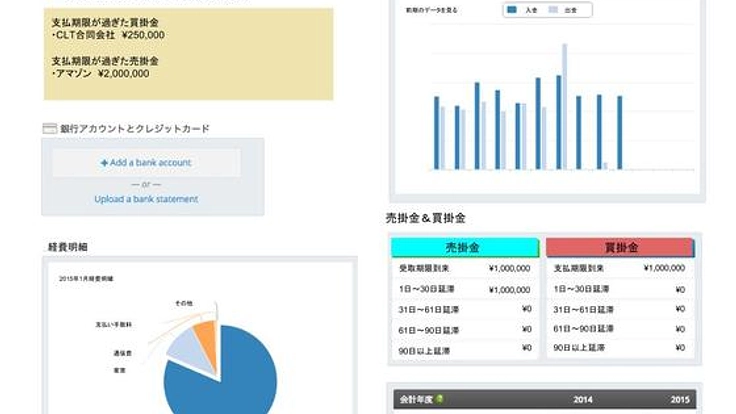
Task: Click the credit card icon beside 銀行アカウントとクレジットカード
Action: [50, 129]
